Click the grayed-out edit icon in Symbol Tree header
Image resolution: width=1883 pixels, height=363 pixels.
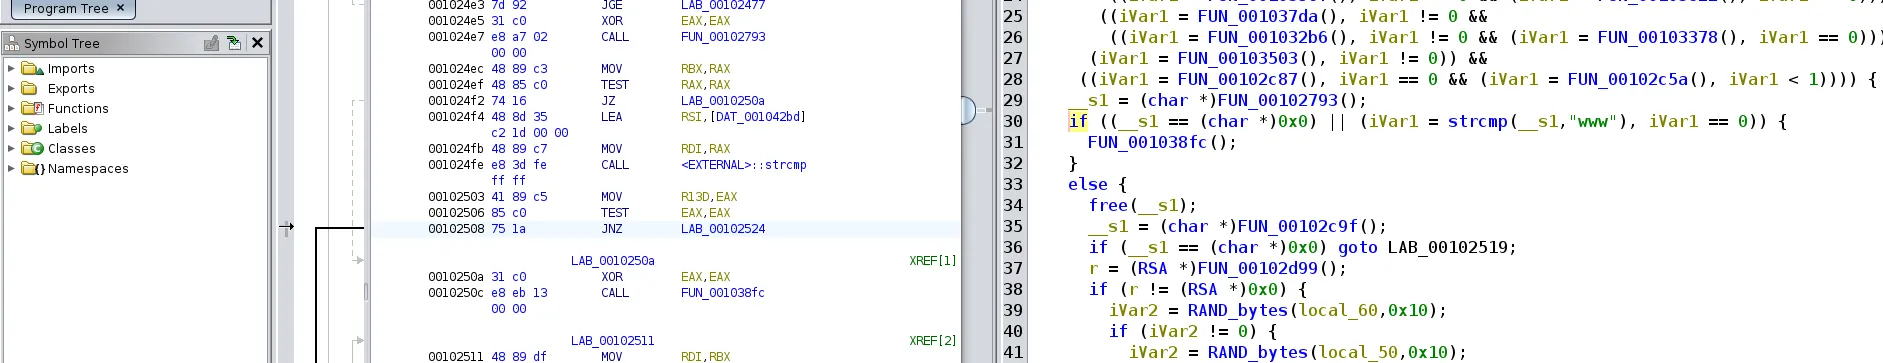211,43
